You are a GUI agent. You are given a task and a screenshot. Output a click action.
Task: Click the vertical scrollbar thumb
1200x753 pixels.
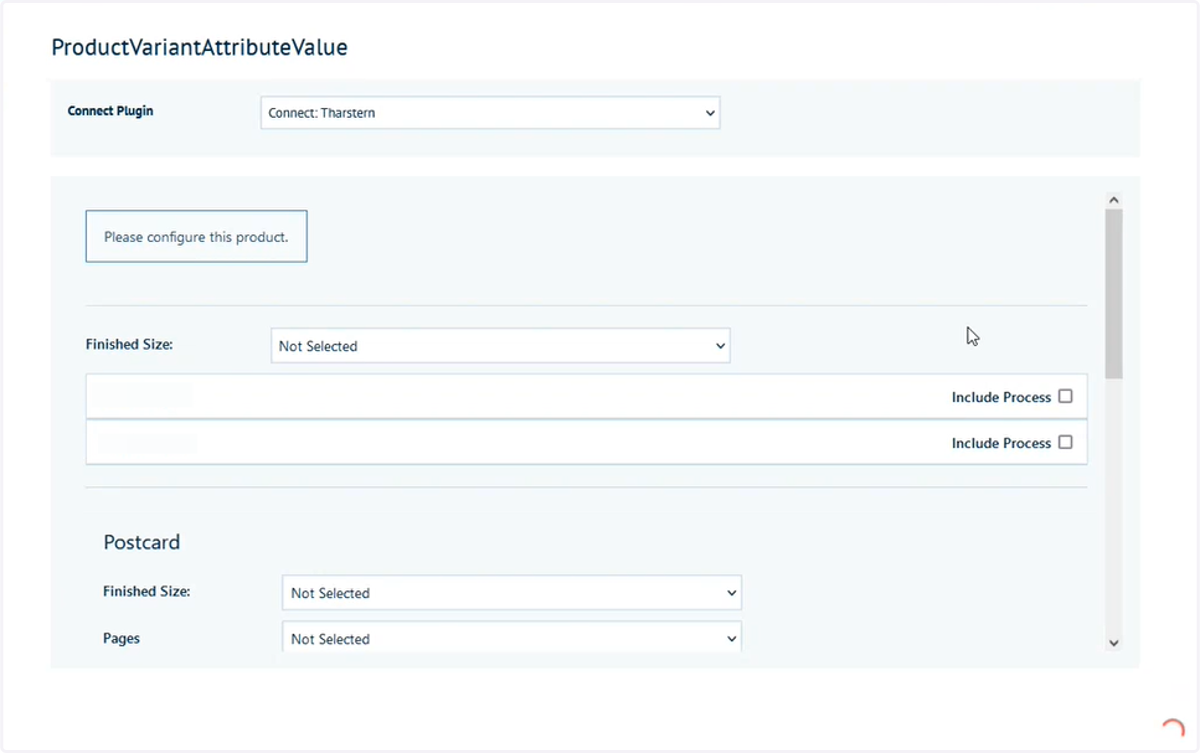point(1114,294)
